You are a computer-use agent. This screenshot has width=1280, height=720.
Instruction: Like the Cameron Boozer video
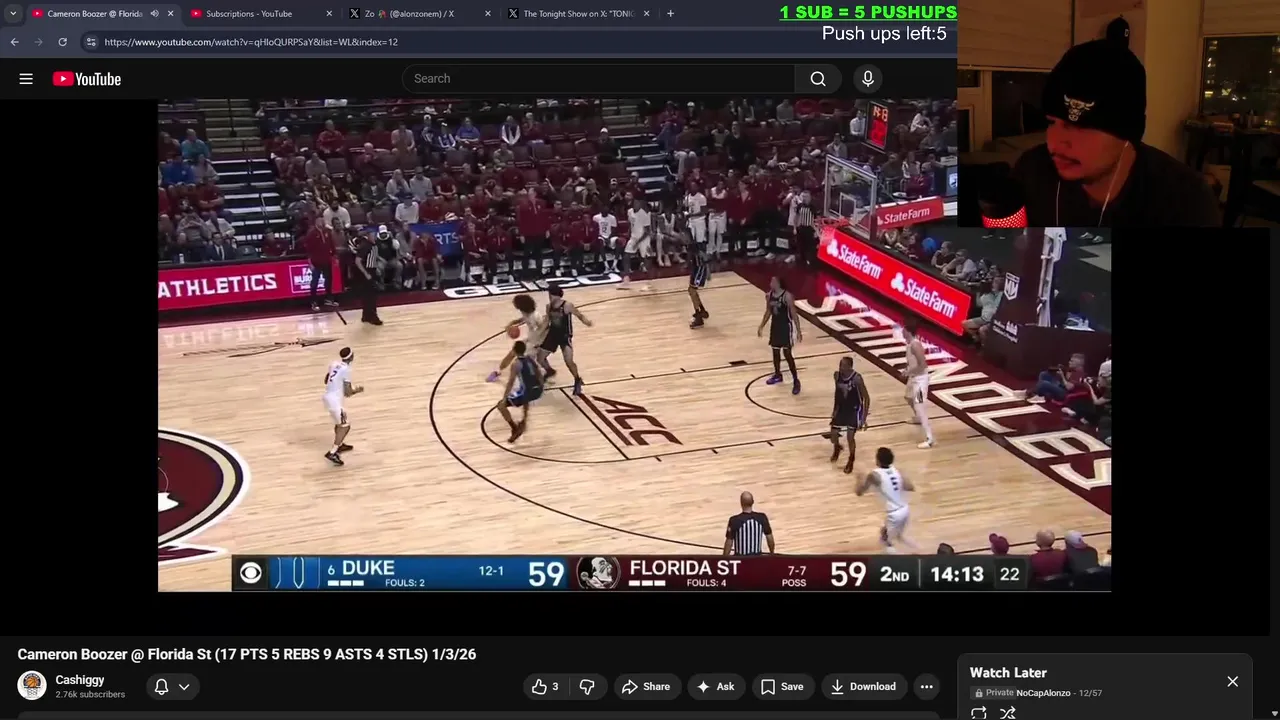pos(544,686)
